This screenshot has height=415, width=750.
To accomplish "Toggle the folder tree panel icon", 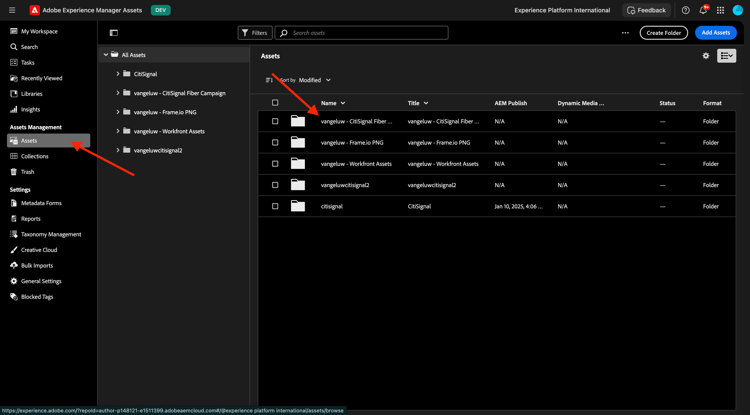I will coord(113,33).
